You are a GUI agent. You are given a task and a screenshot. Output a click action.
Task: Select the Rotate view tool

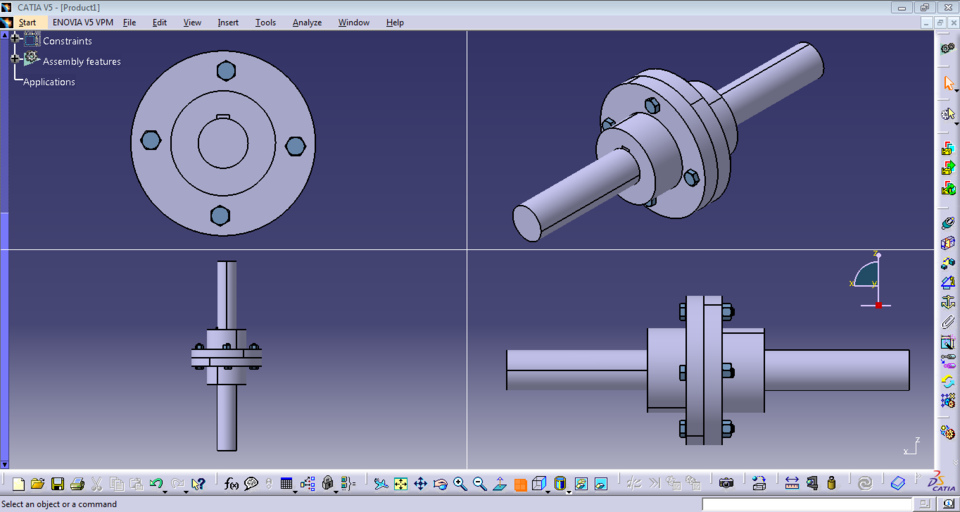click(440, 484)
